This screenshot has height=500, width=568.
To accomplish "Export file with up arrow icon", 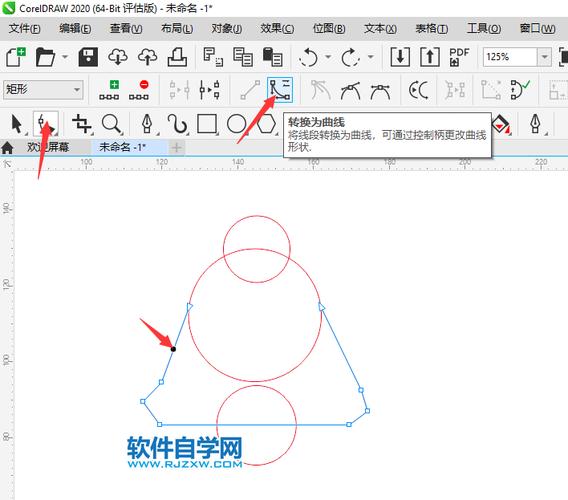I will pyautogui.click(x=430, y=57).
